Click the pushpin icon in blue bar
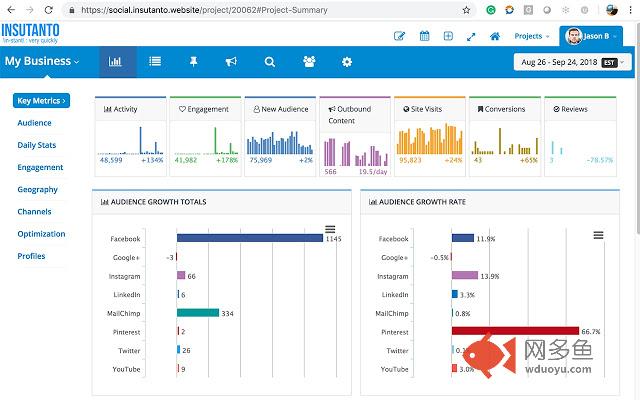The width and height of the screenshot is (640, 400). pos(193,62)
